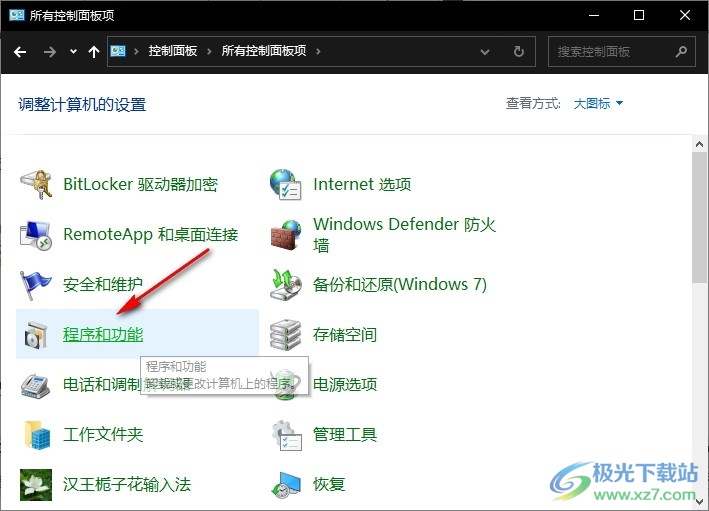Click the scrollbar down arrow
Viewport: 709px width, 511px height.
700,502
